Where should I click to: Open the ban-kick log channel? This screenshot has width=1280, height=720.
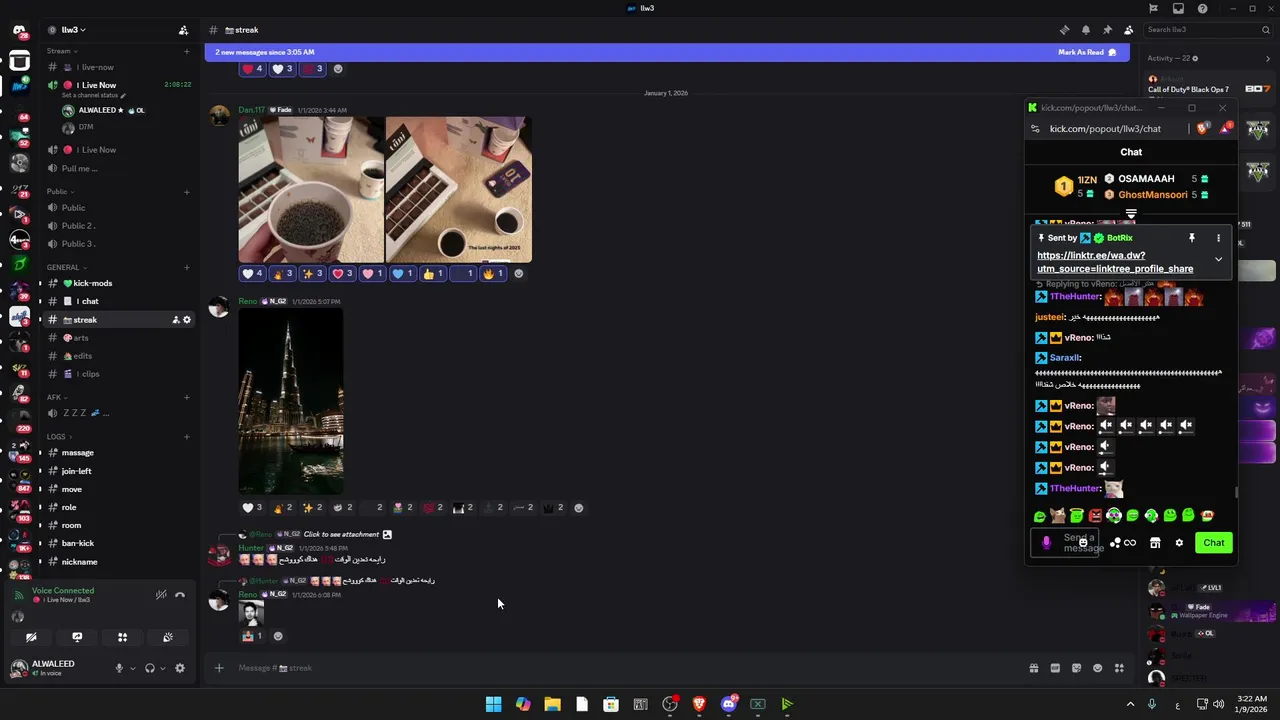coord(118,543)
